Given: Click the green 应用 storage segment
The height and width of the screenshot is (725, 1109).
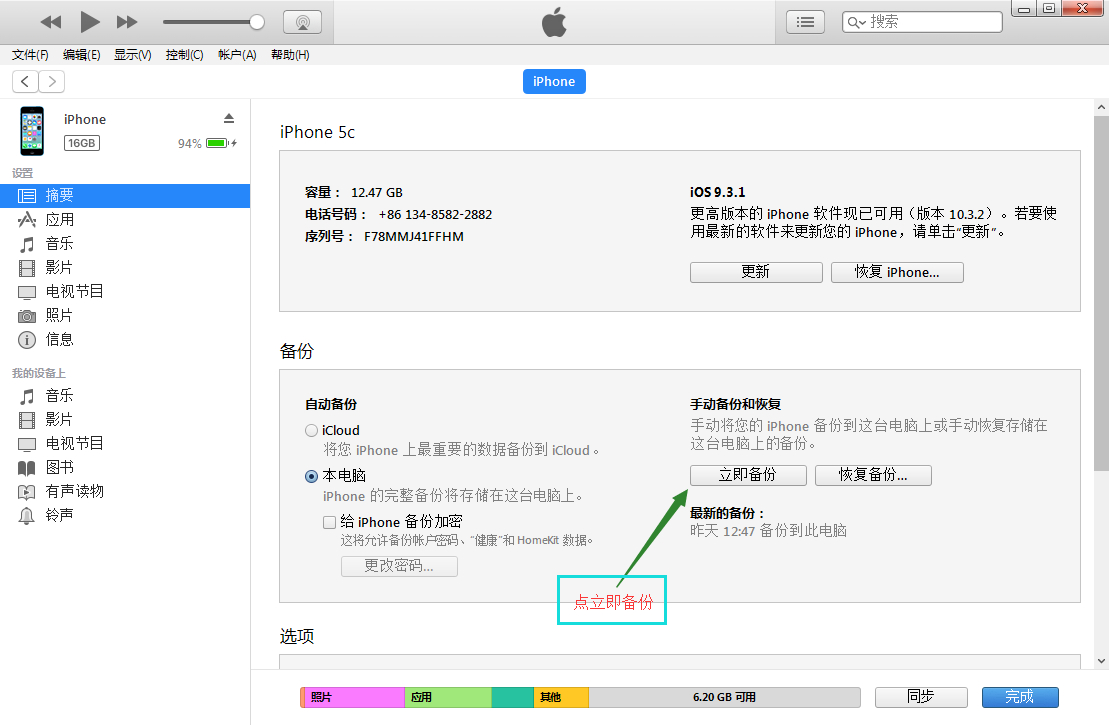Looking at the screenshot, I should pyautogui.click(x=448, y=697).
